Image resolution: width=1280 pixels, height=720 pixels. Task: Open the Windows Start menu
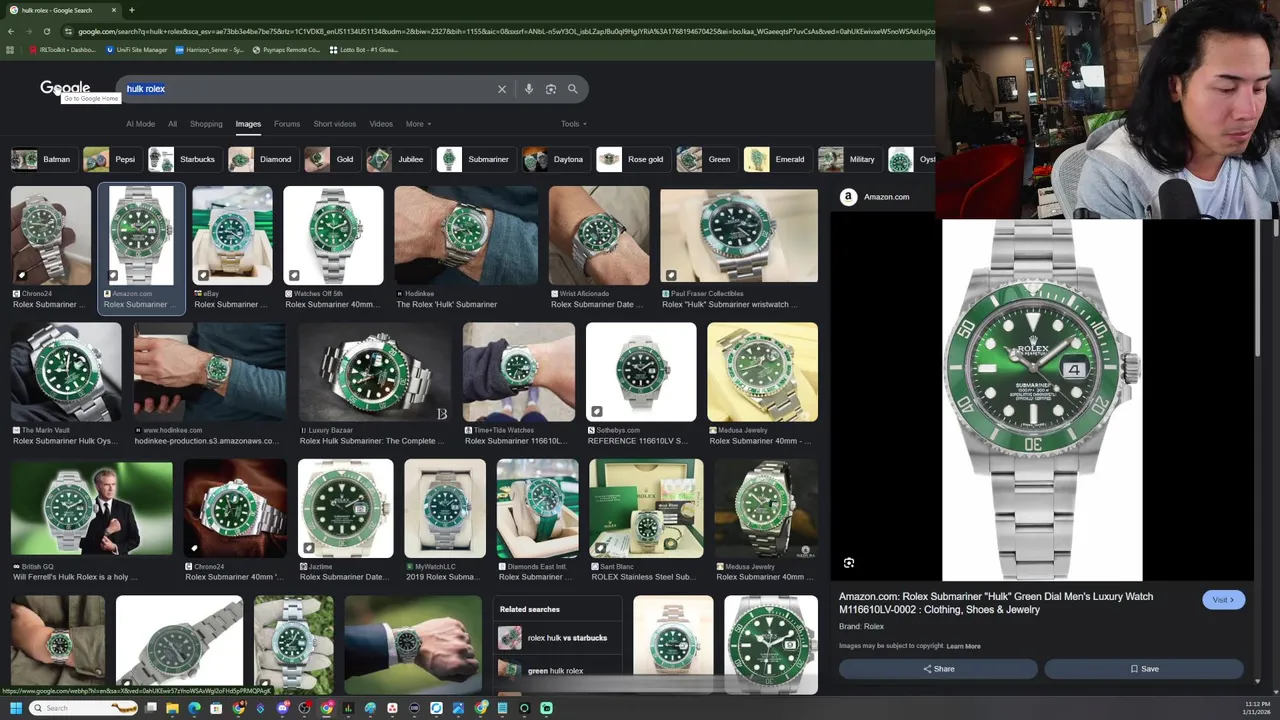tap(16, 708)
